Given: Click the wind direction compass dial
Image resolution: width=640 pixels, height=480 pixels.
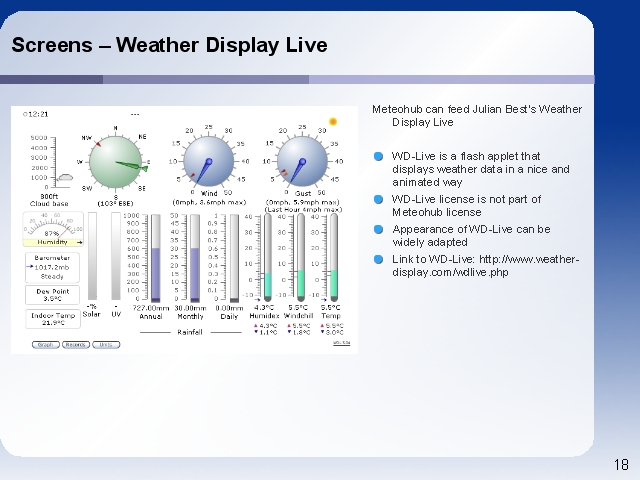Looking at the screenshot, I should pos(116,162).
